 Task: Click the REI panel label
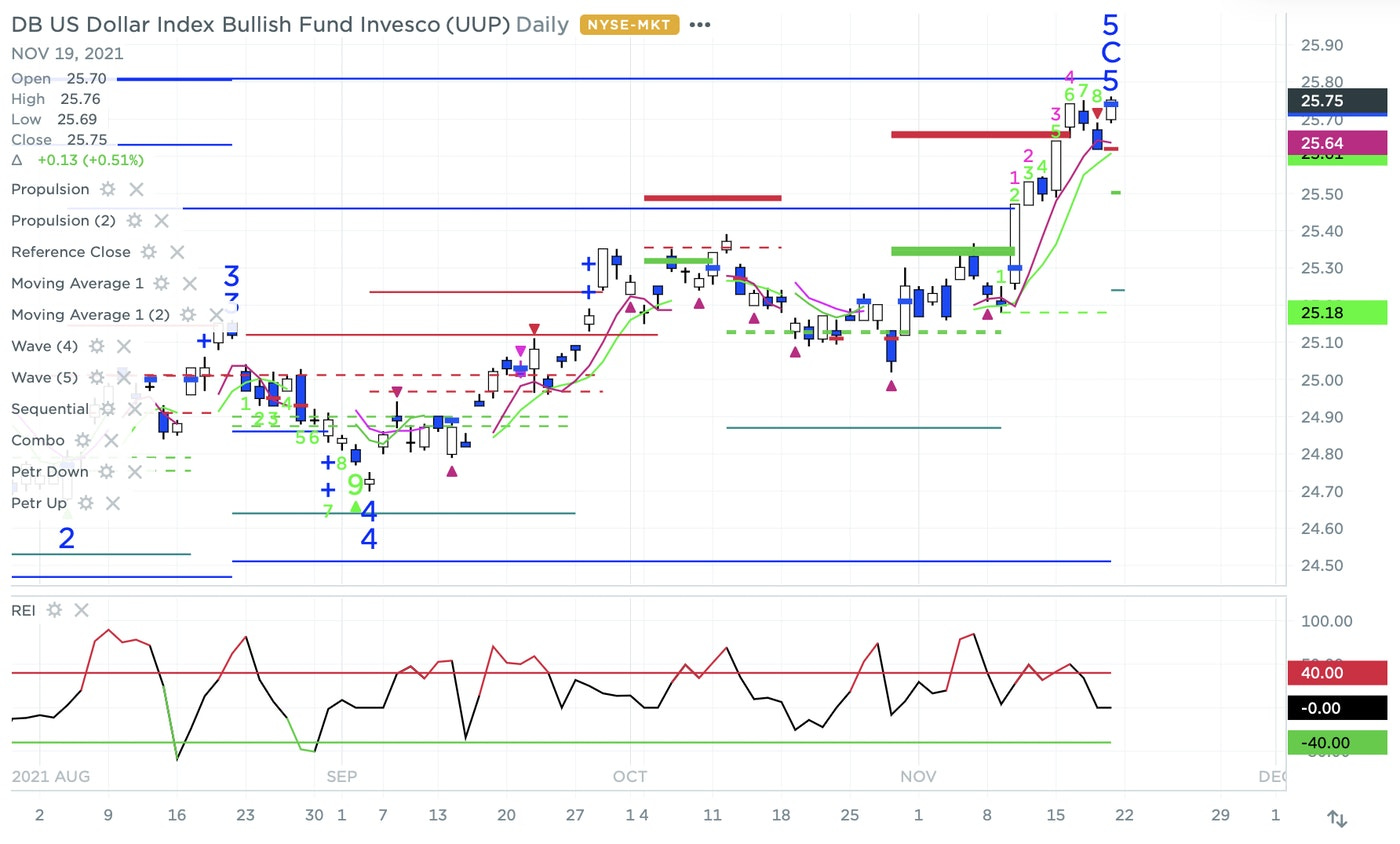[x=24, y=610]
